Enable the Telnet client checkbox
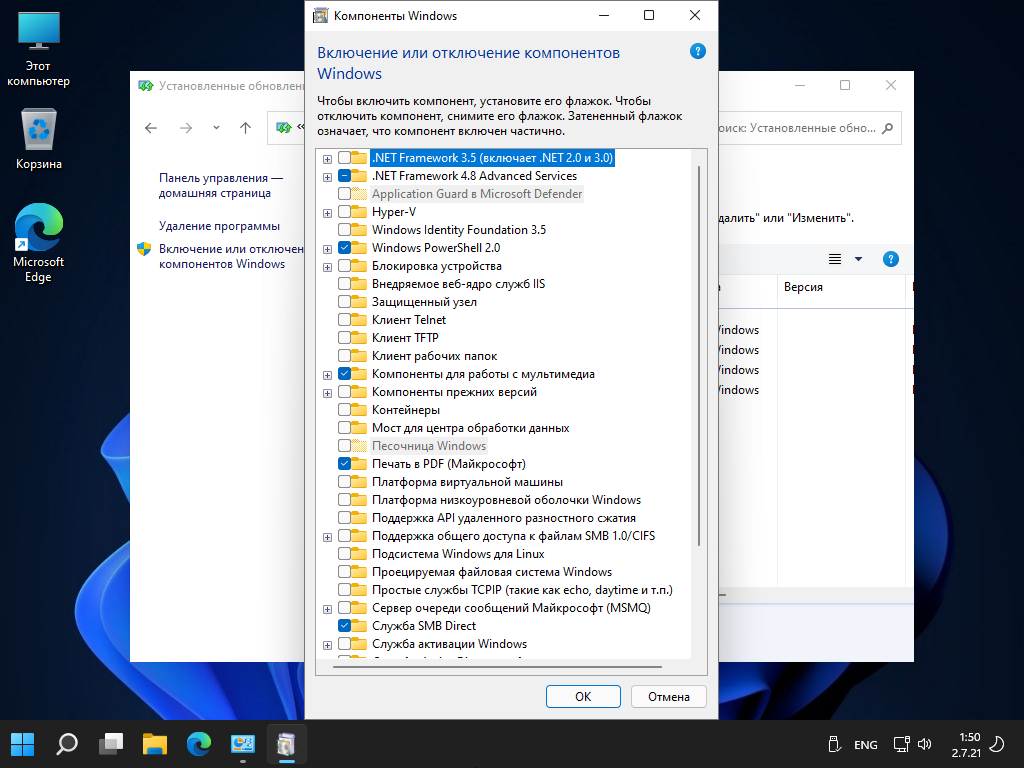The height and width of the screenshot is (768, 1024). pos(345,320)
